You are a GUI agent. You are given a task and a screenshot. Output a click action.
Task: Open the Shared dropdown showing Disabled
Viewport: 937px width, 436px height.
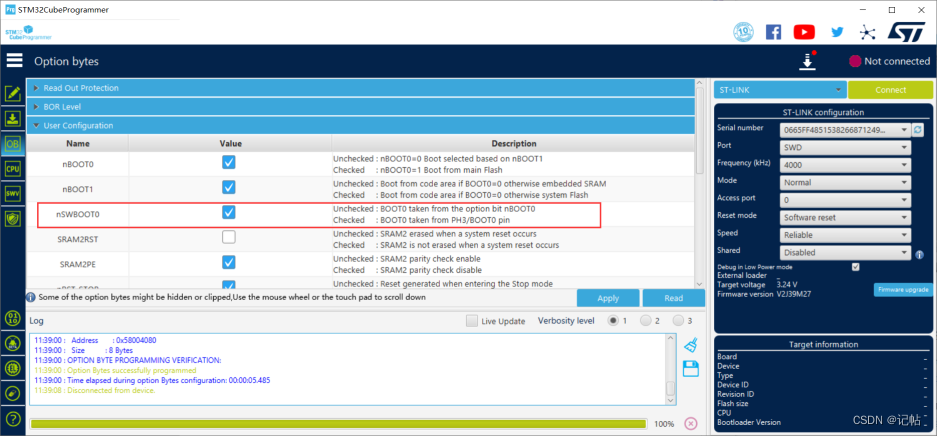pos(845,253)
